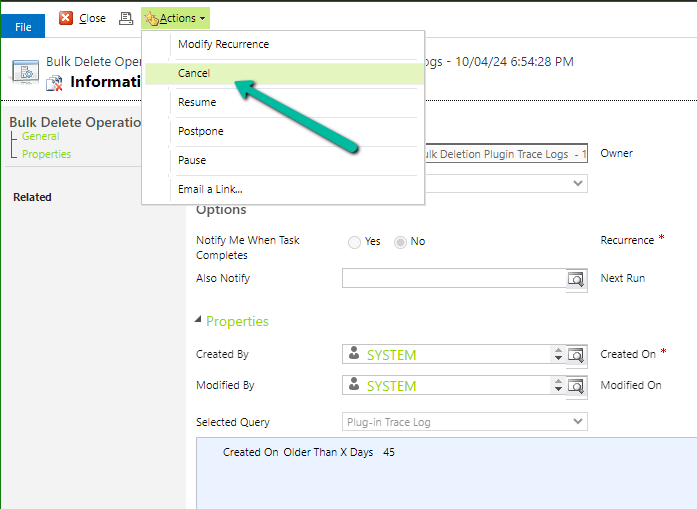Click the Also Notify input field
The image size is (697, 509).
point(453,279)
